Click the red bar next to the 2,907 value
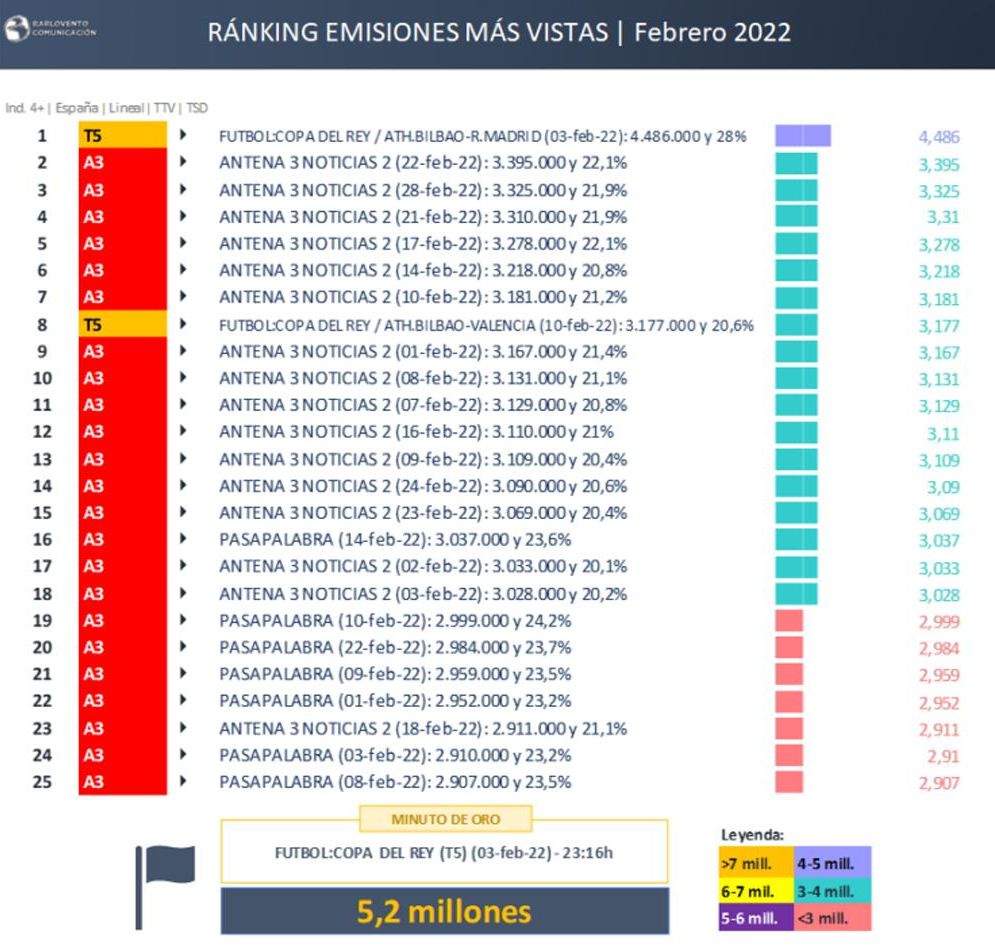The width and height of the screenshot is (995, 950). [790, 782]
